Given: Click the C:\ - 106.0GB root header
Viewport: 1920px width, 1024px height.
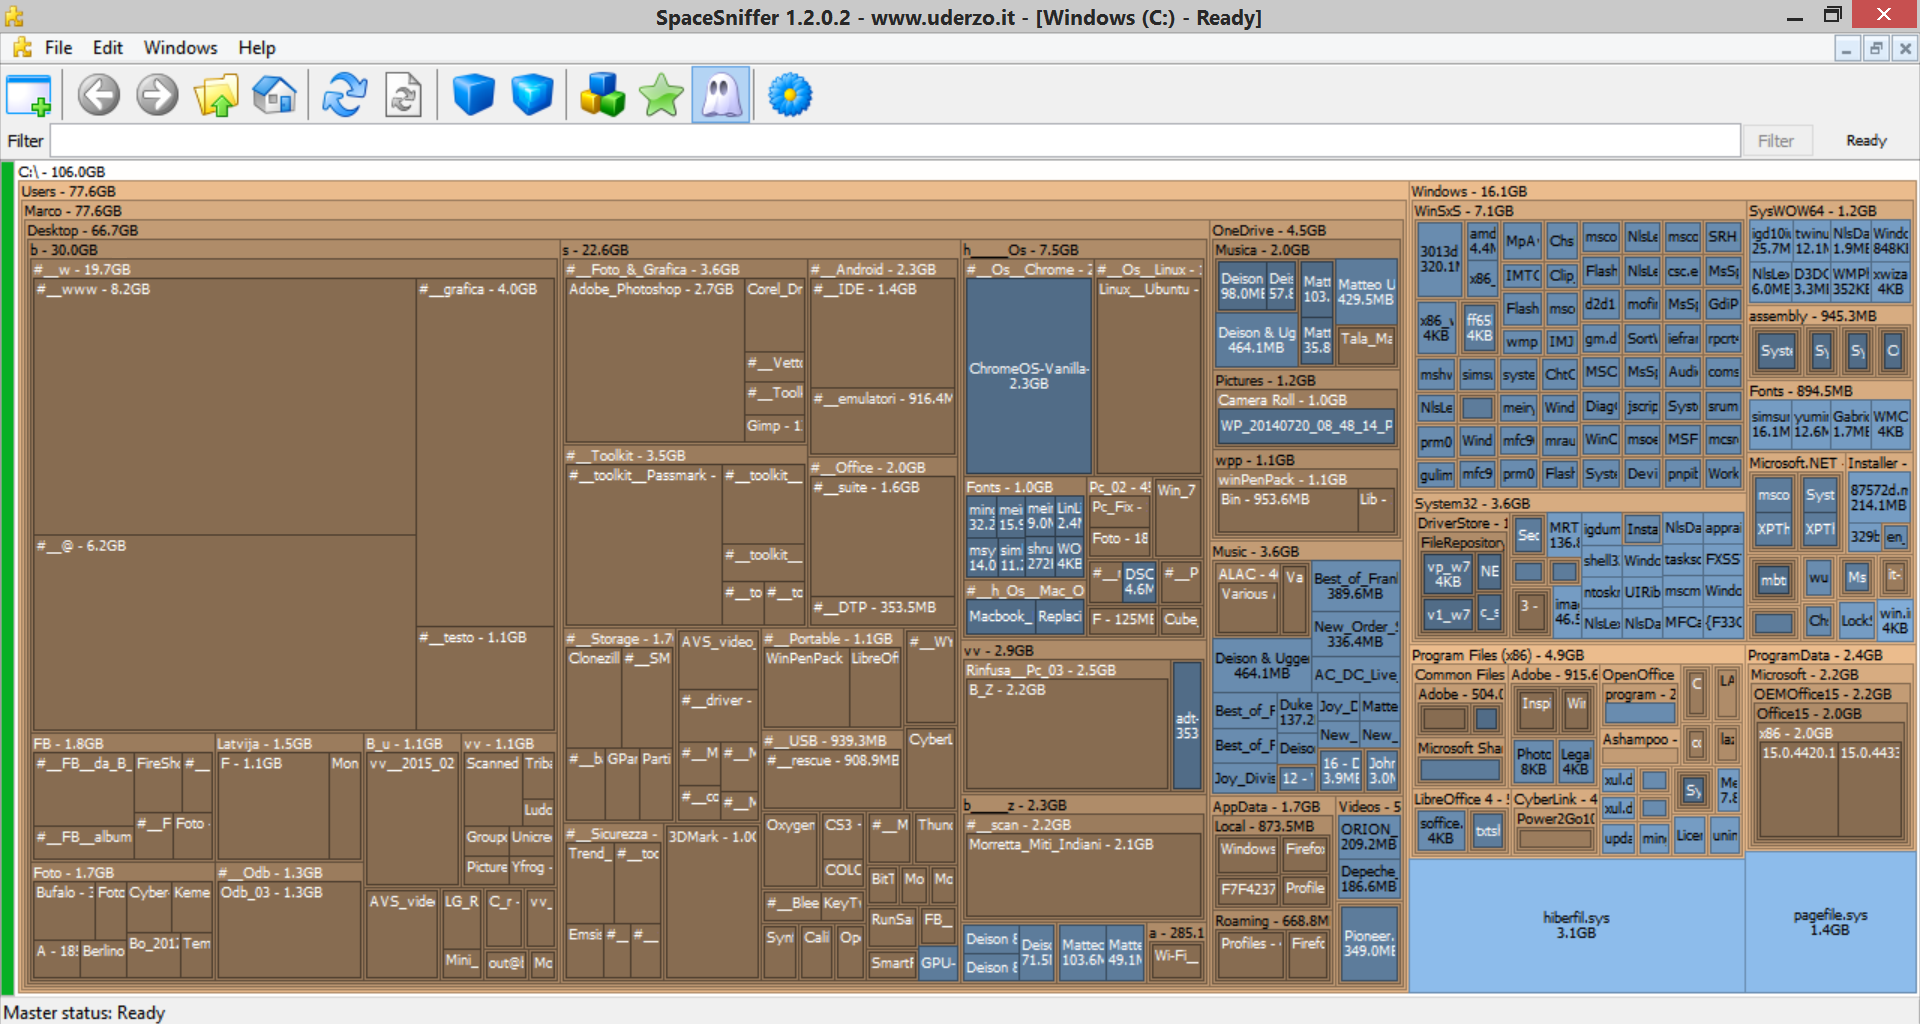Looking at the screenshot, I should click(x=62, y=172).
